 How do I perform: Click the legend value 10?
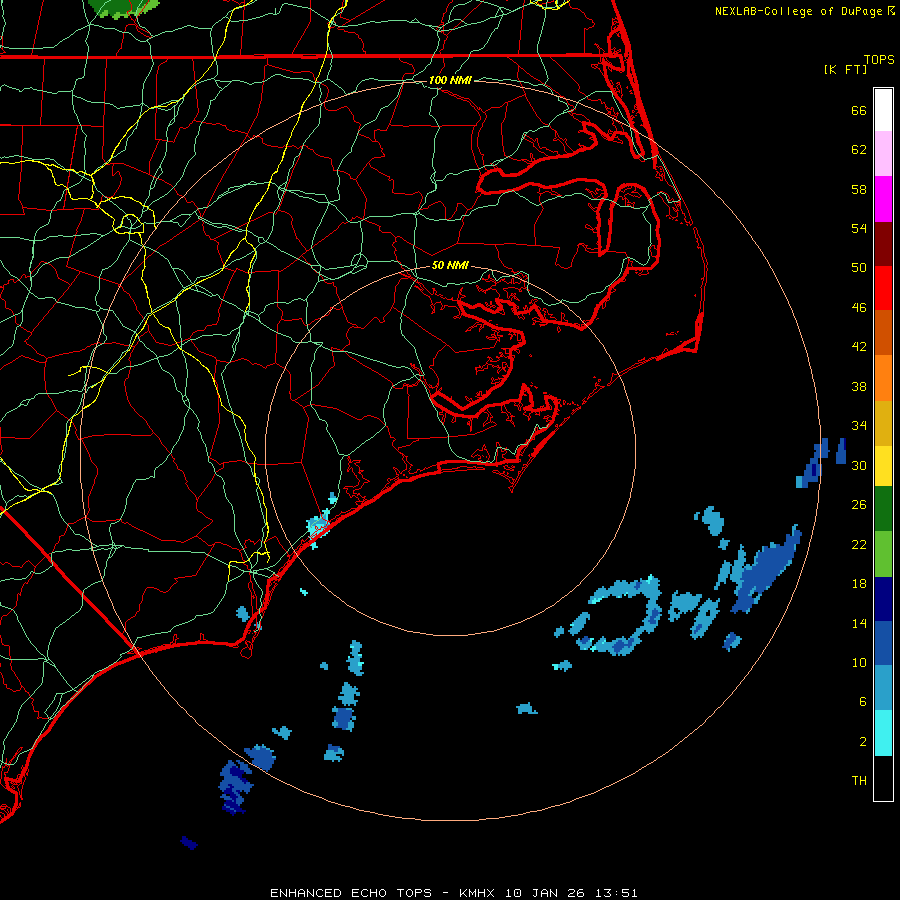pos(859,663)
